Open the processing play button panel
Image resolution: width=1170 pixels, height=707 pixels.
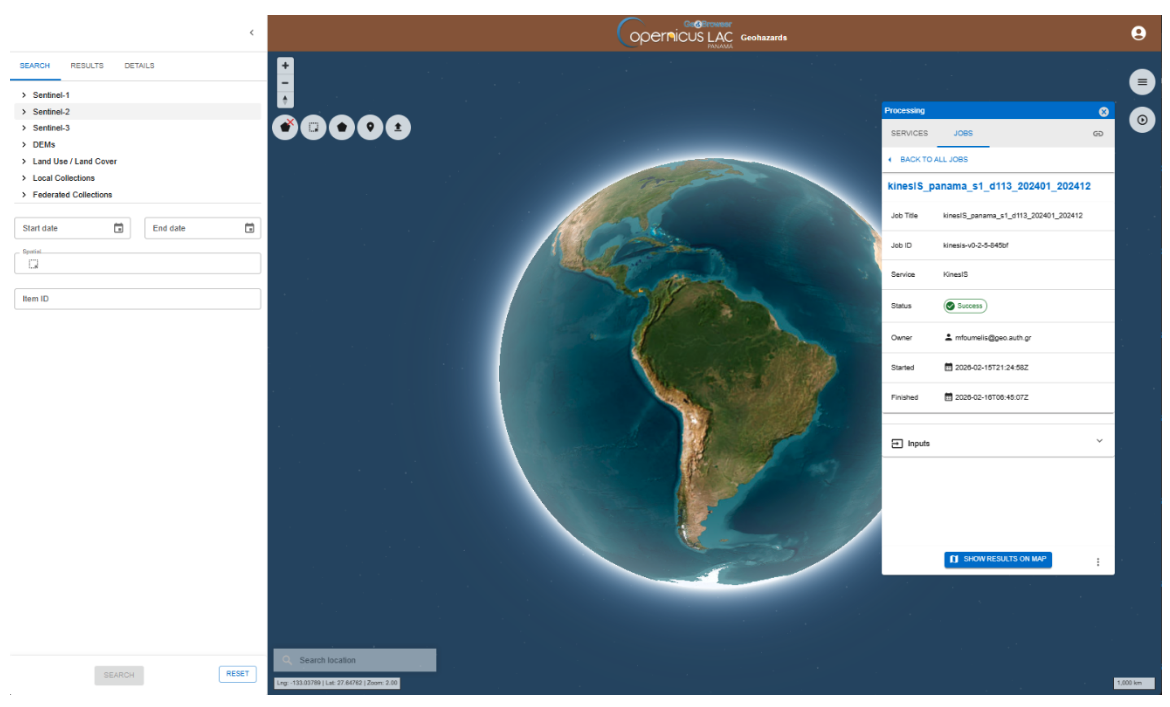pos(1142,120)
